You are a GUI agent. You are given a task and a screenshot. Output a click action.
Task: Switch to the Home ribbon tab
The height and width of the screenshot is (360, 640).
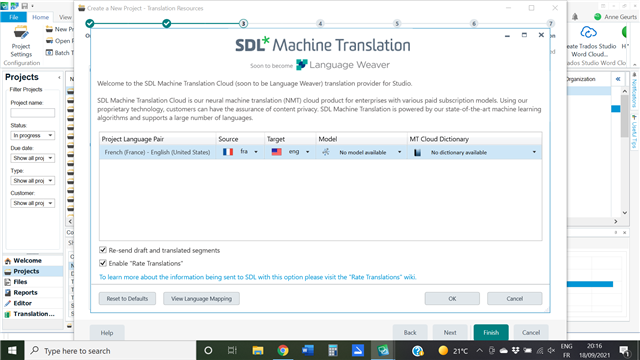40,17
